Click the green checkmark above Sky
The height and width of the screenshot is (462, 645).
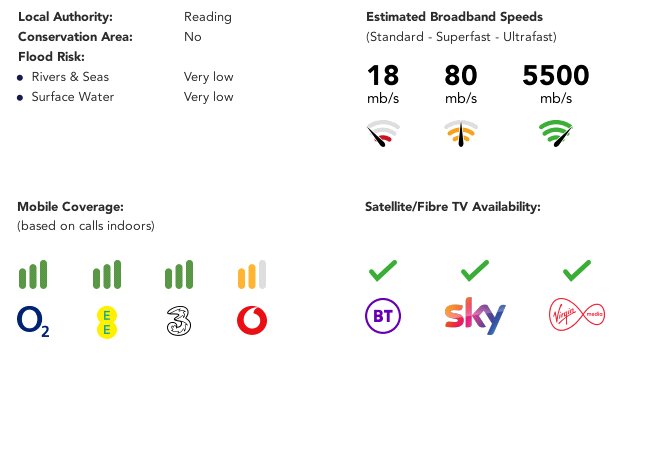(475, 271)
